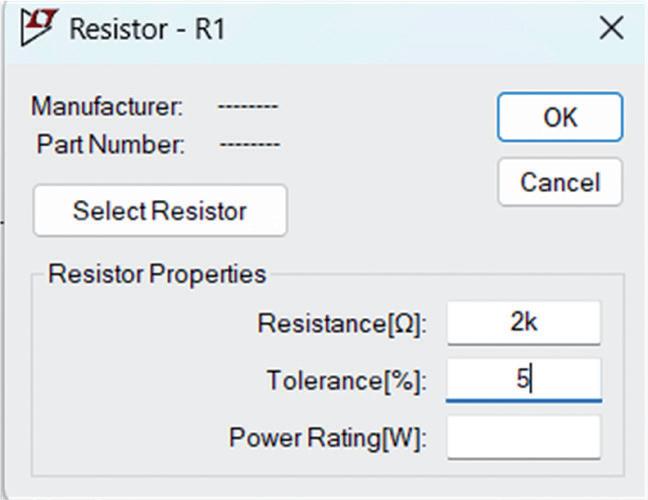
Task: Click the LTspice logo in title bar
Action: tap(36, 28)
